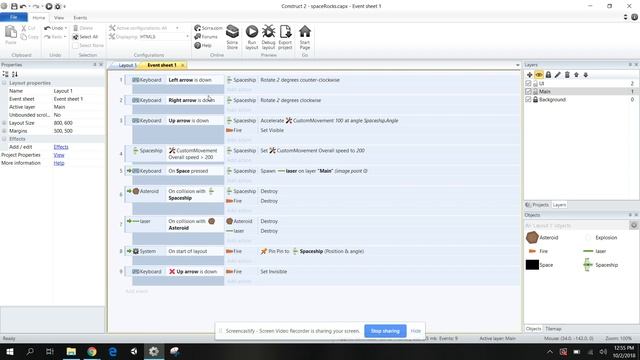Click Select All in the ribbon
Viewport: 640px width, 360px height.
tap(85, 37)
